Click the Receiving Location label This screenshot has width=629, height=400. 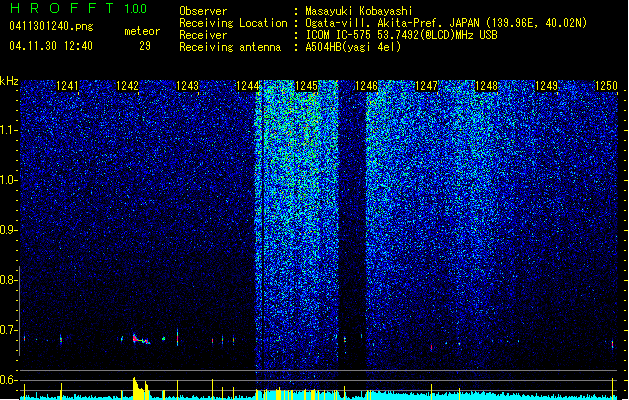tap(233, 23)
